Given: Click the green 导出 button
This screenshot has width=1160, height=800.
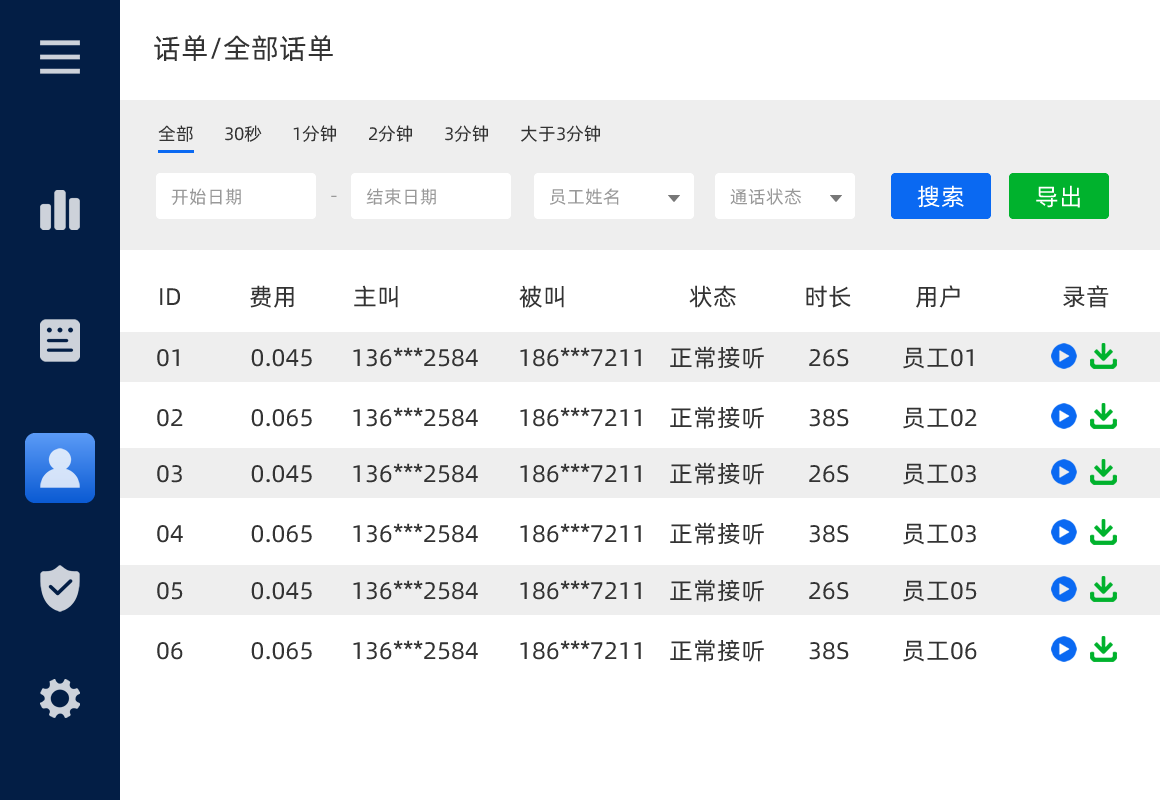Looking at the screenshot, I should tap(1059, 196).
